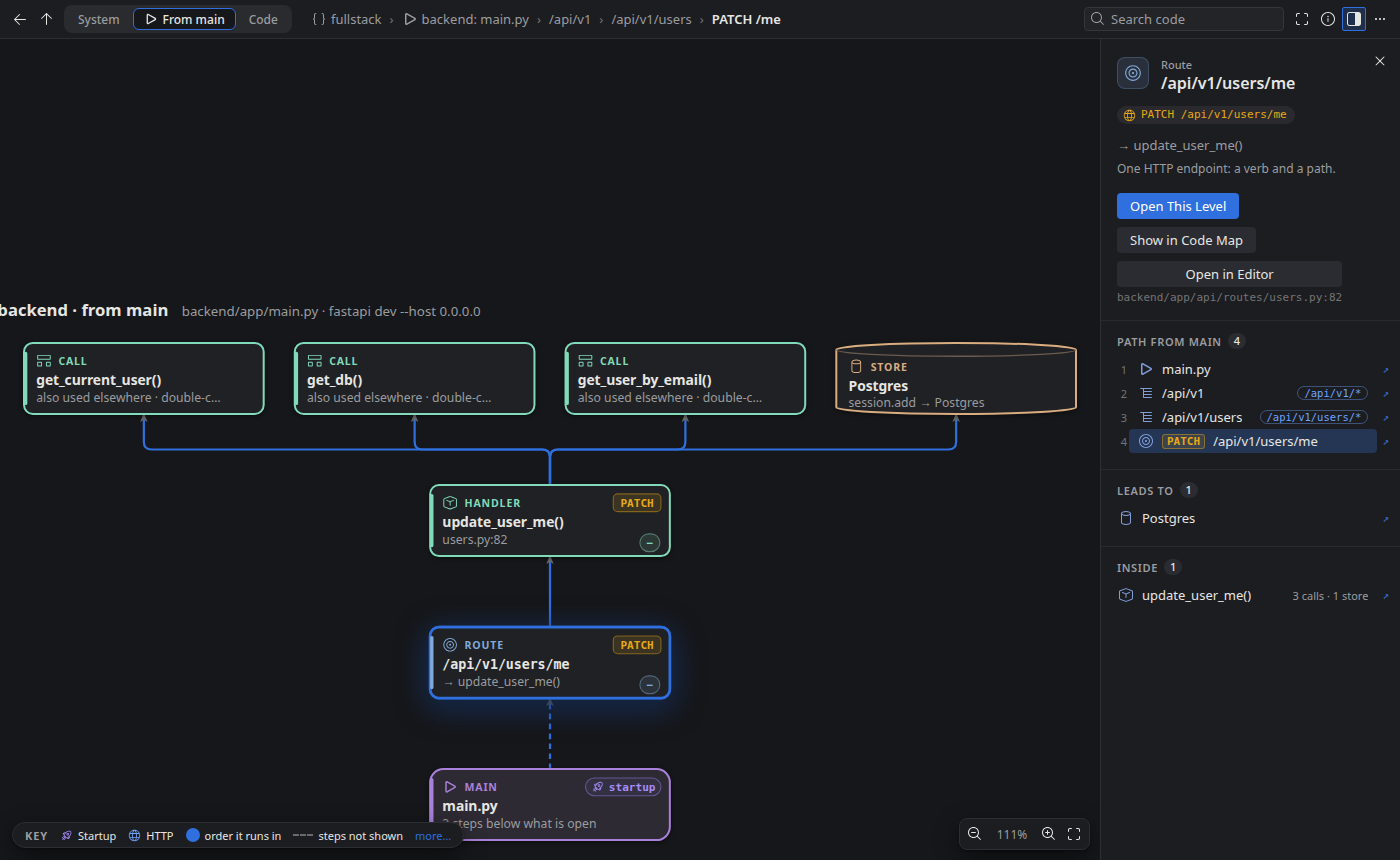The height and width of the screenshot is (860, 1400).
Task: Zoom in the graph canvas
Action: (x=1048, y=834)
